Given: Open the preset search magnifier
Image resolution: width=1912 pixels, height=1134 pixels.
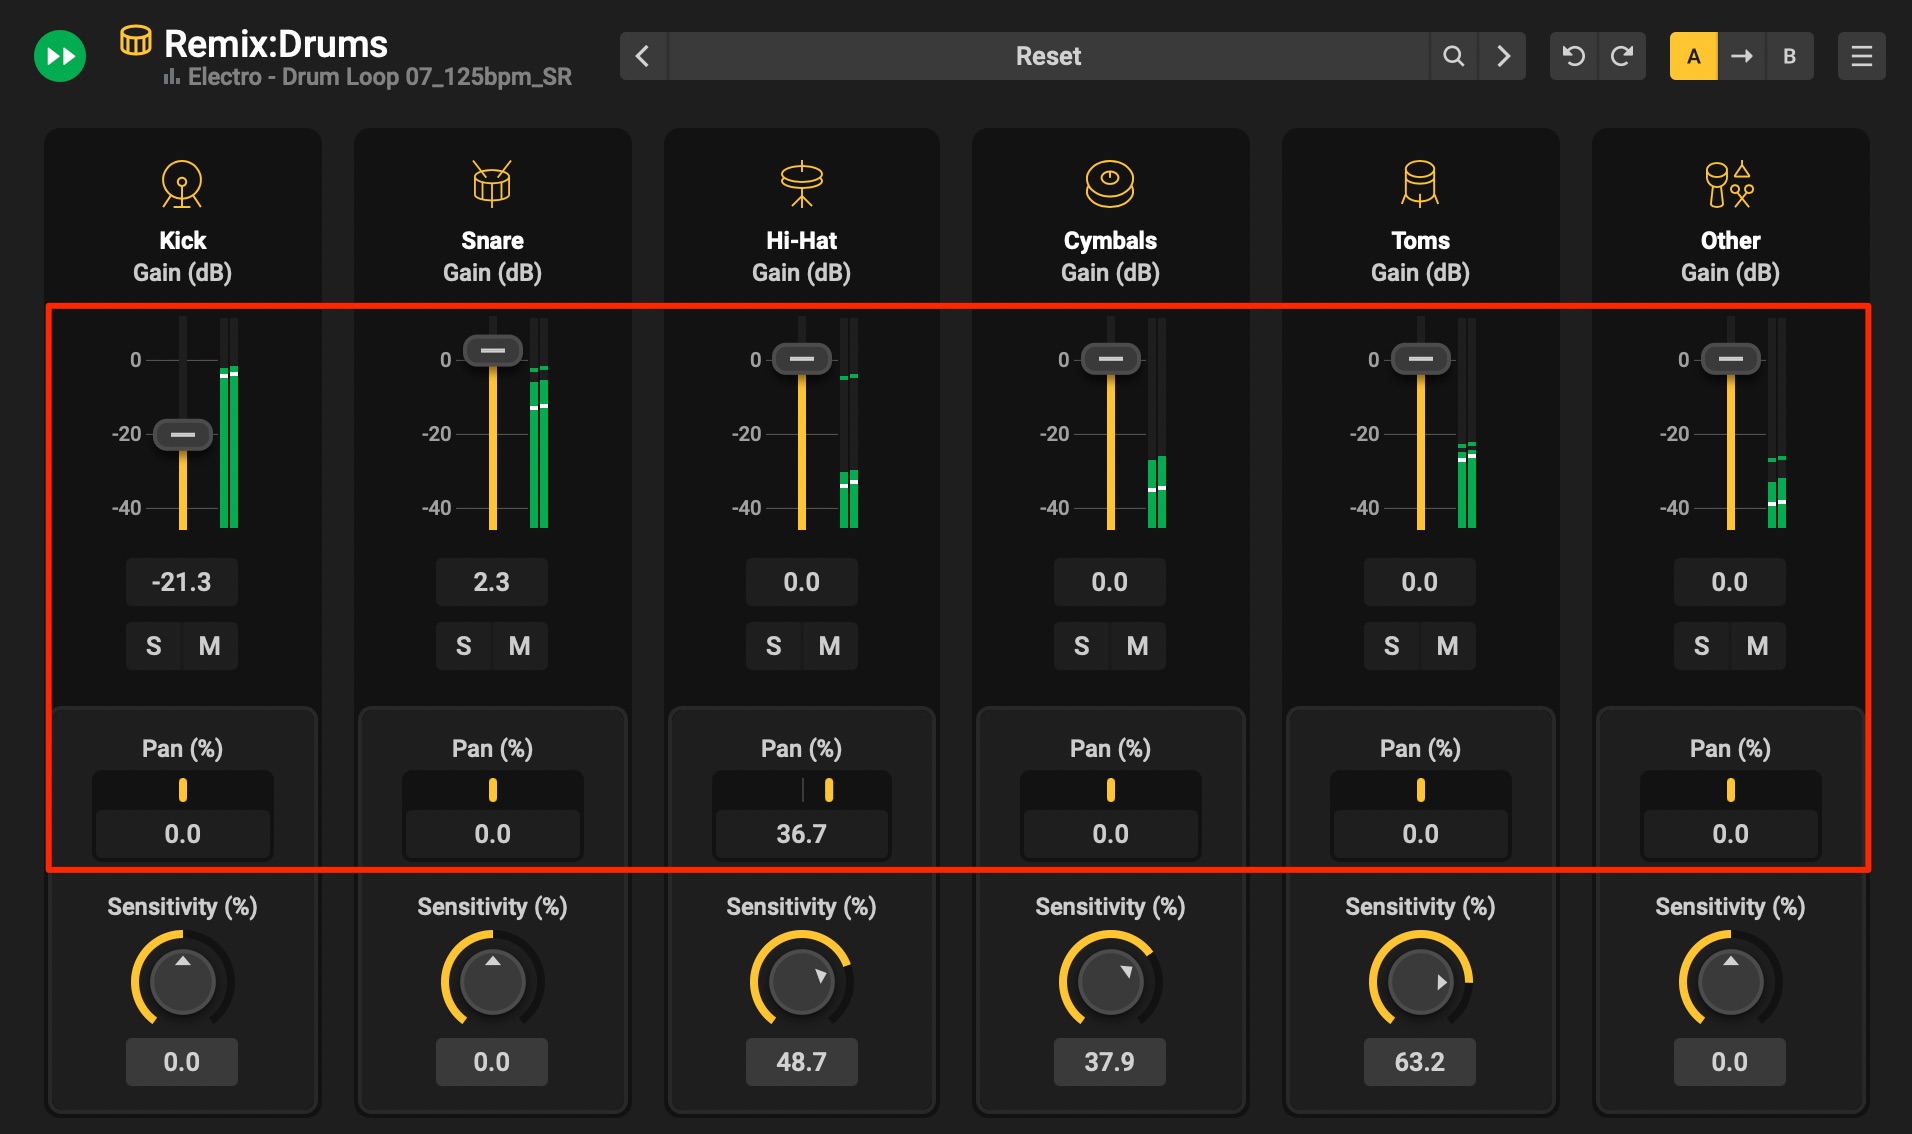Looking at the screenshot, I should pyautogui.click(x=1454, y=56).
